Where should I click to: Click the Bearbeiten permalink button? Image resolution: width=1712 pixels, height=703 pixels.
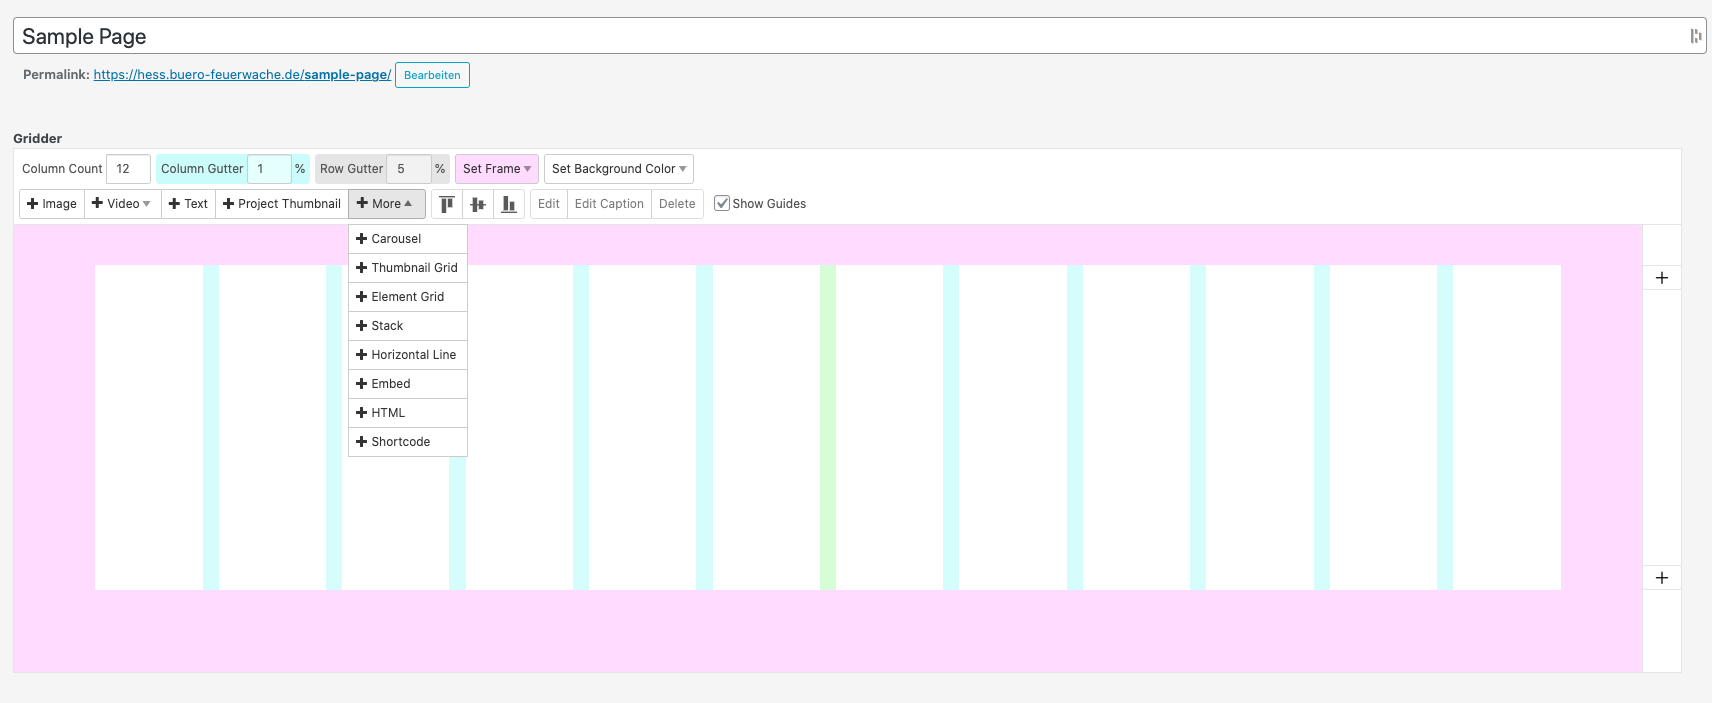pyautogui.click(x=432, y=75)
